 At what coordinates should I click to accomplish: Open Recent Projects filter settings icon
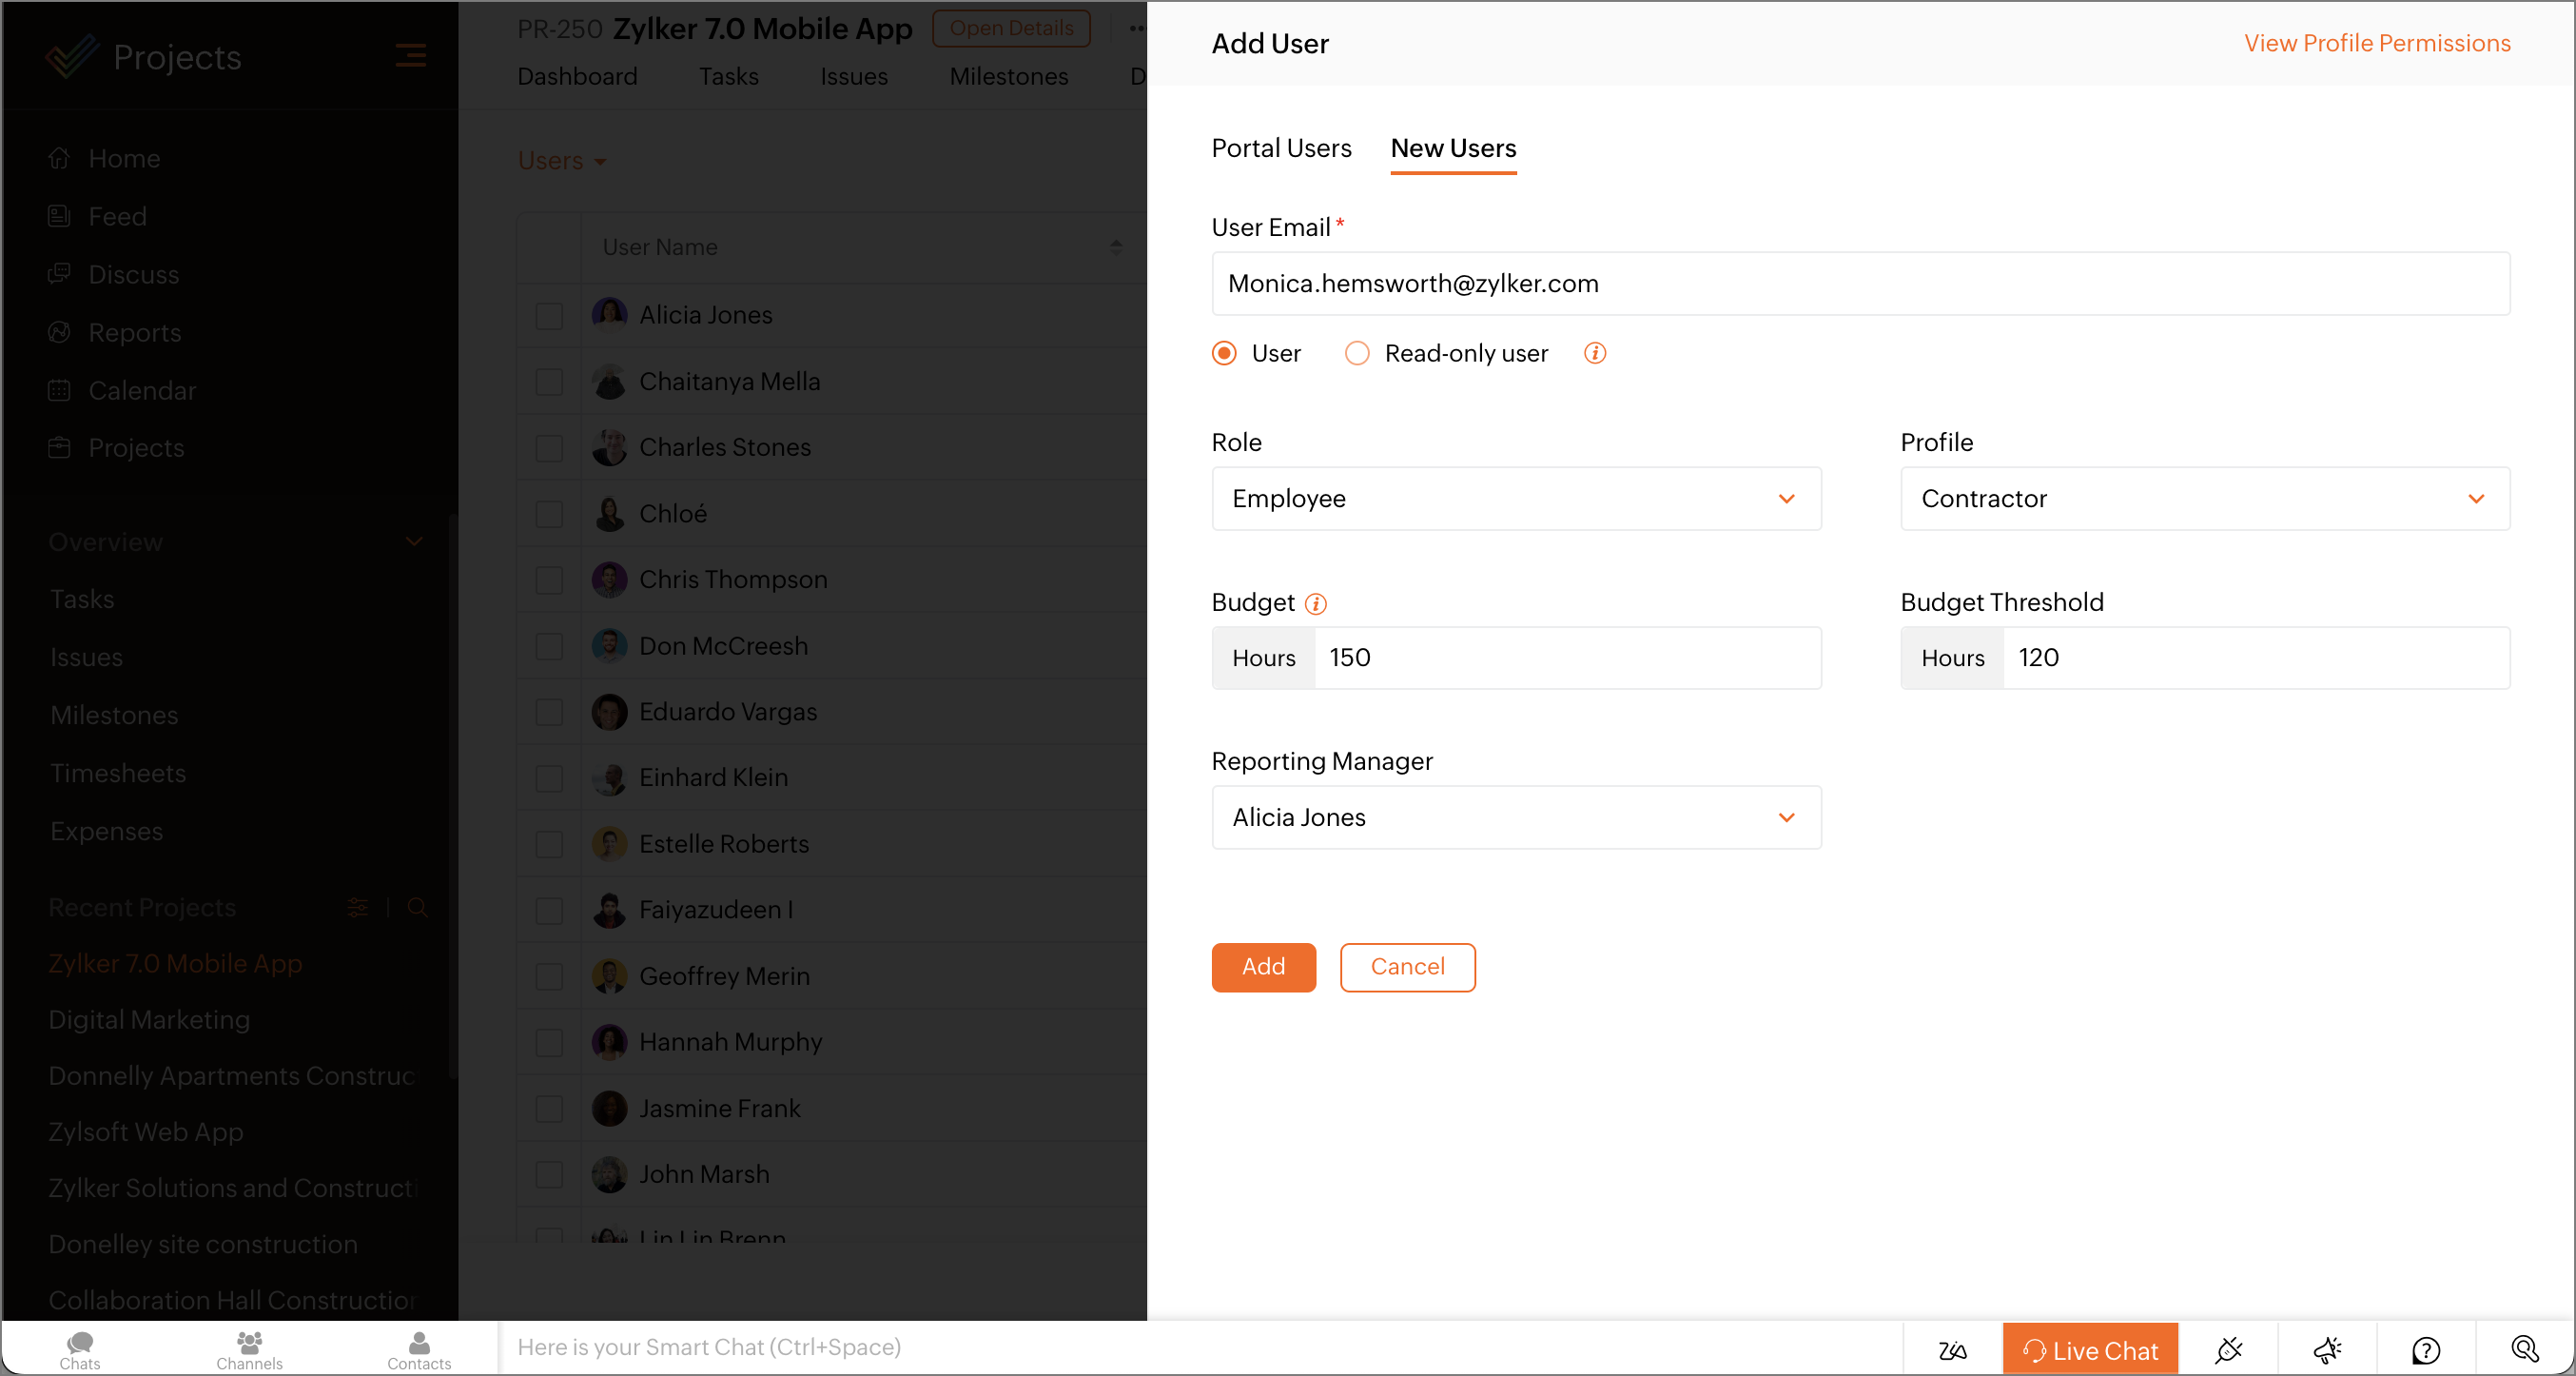coord(357,907)
